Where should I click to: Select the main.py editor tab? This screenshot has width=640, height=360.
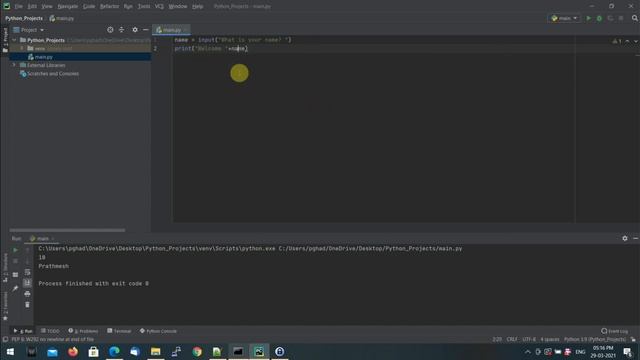click(171, 30)
